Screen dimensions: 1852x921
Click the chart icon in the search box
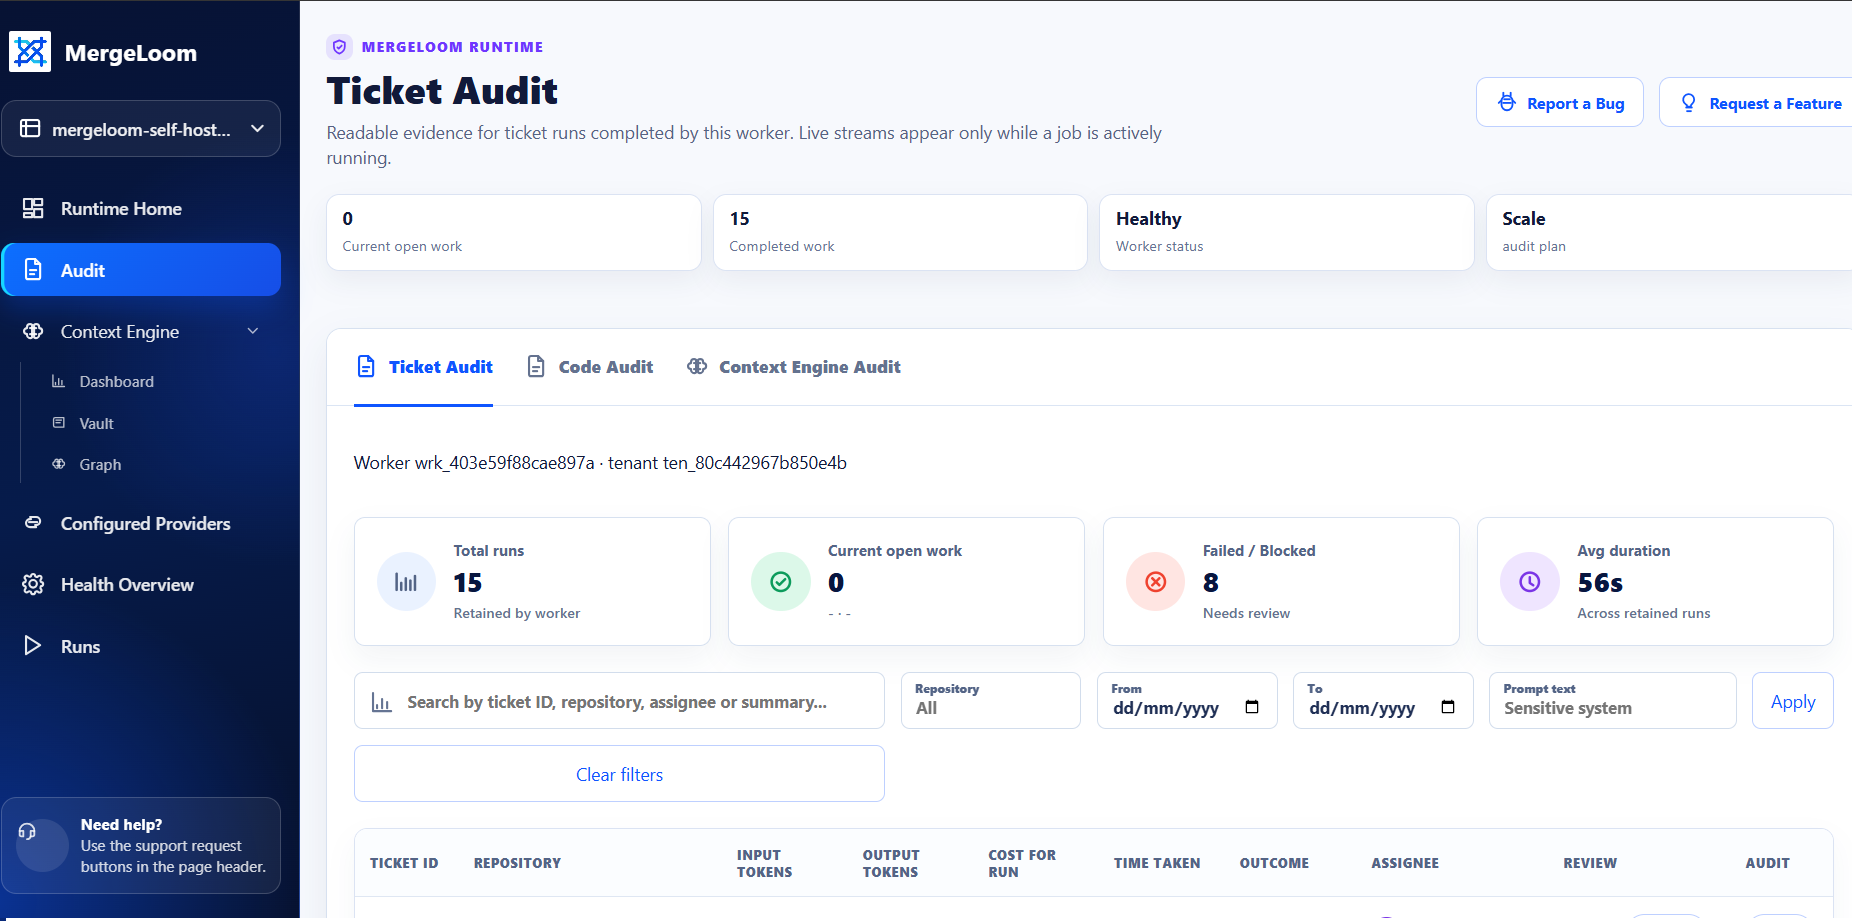pyautogui.click(x=381, y=702)
